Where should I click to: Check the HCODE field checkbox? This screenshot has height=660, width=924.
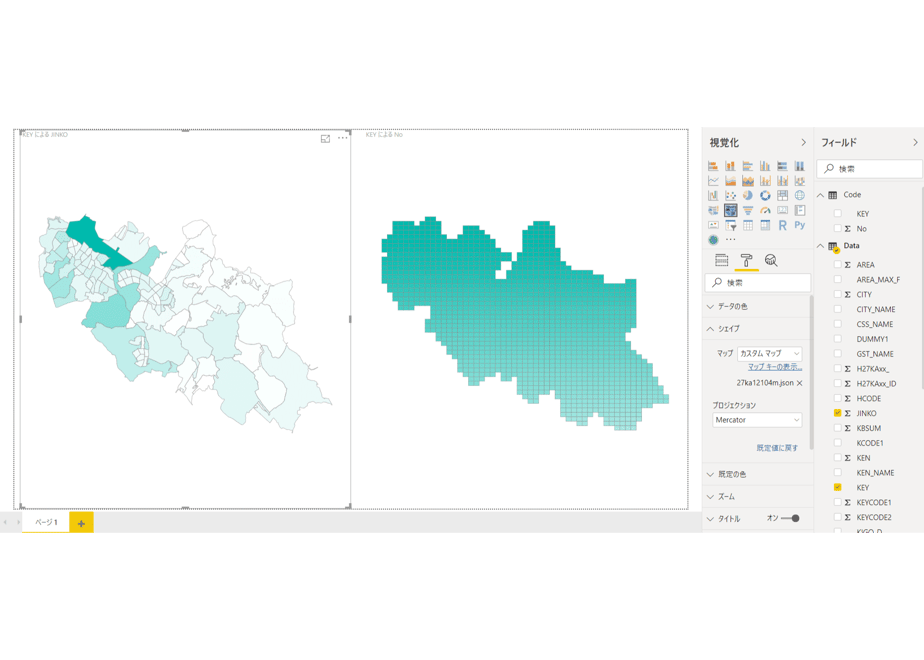coord(837,398)
